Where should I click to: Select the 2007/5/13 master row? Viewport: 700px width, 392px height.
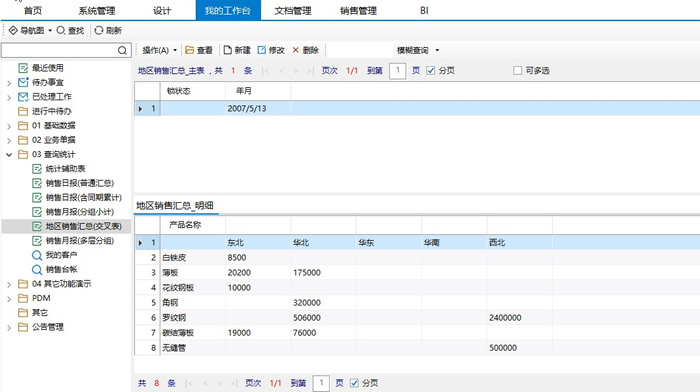(417, 108)
